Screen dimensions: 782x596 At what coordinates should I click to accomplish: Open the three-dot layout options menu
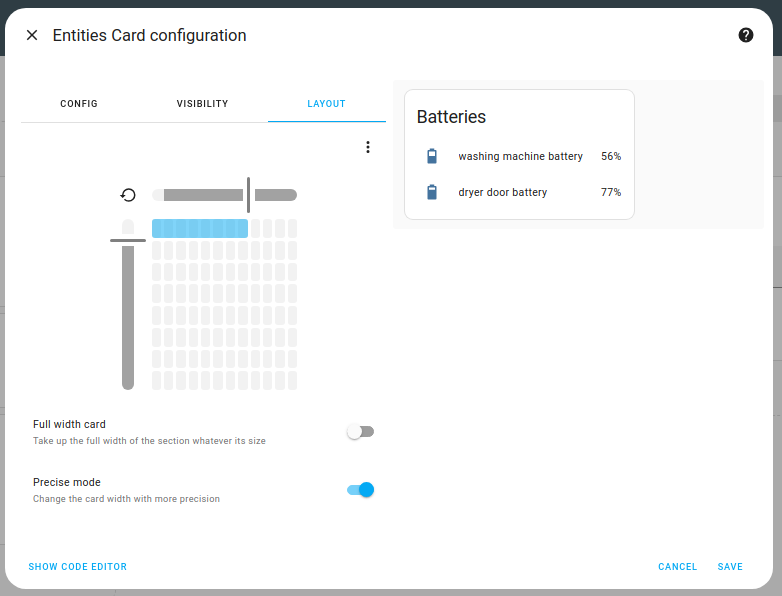pos(367,147)
